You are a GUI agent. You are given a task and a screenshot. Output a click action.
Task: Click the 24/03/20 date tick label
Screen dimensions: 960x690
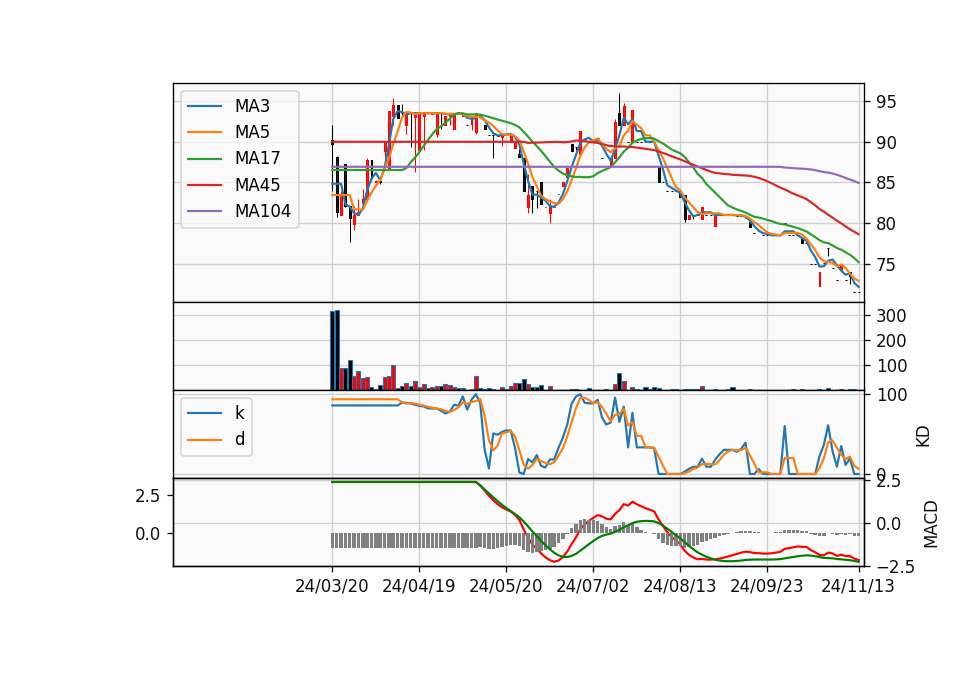click(332, 586)
